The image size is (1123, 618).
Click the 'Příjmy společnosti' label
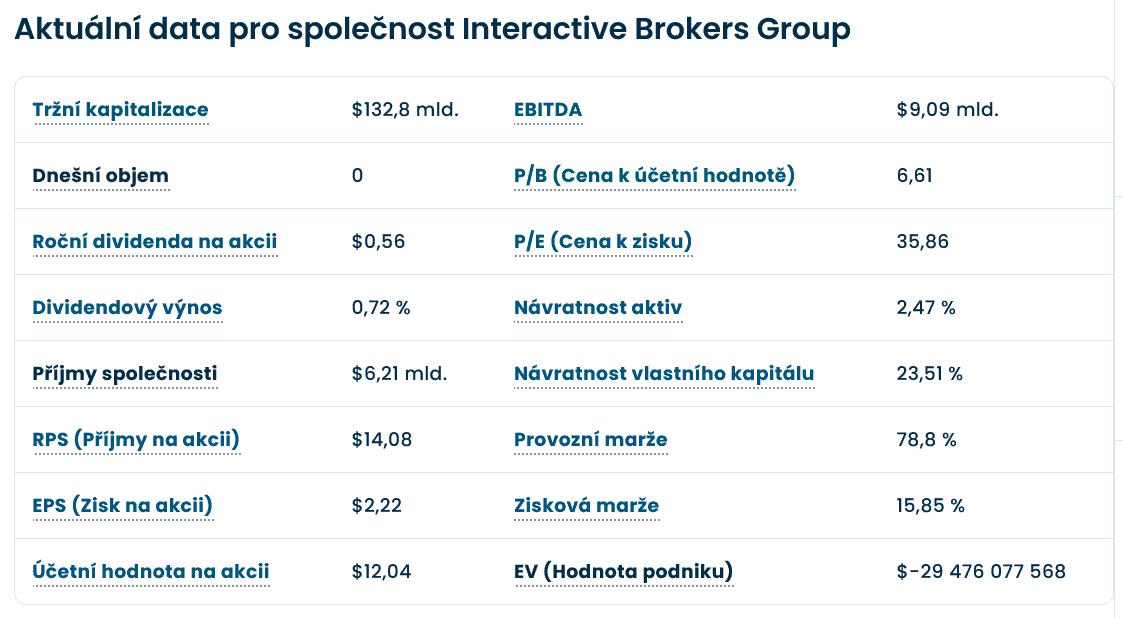[x=124, y=374]
